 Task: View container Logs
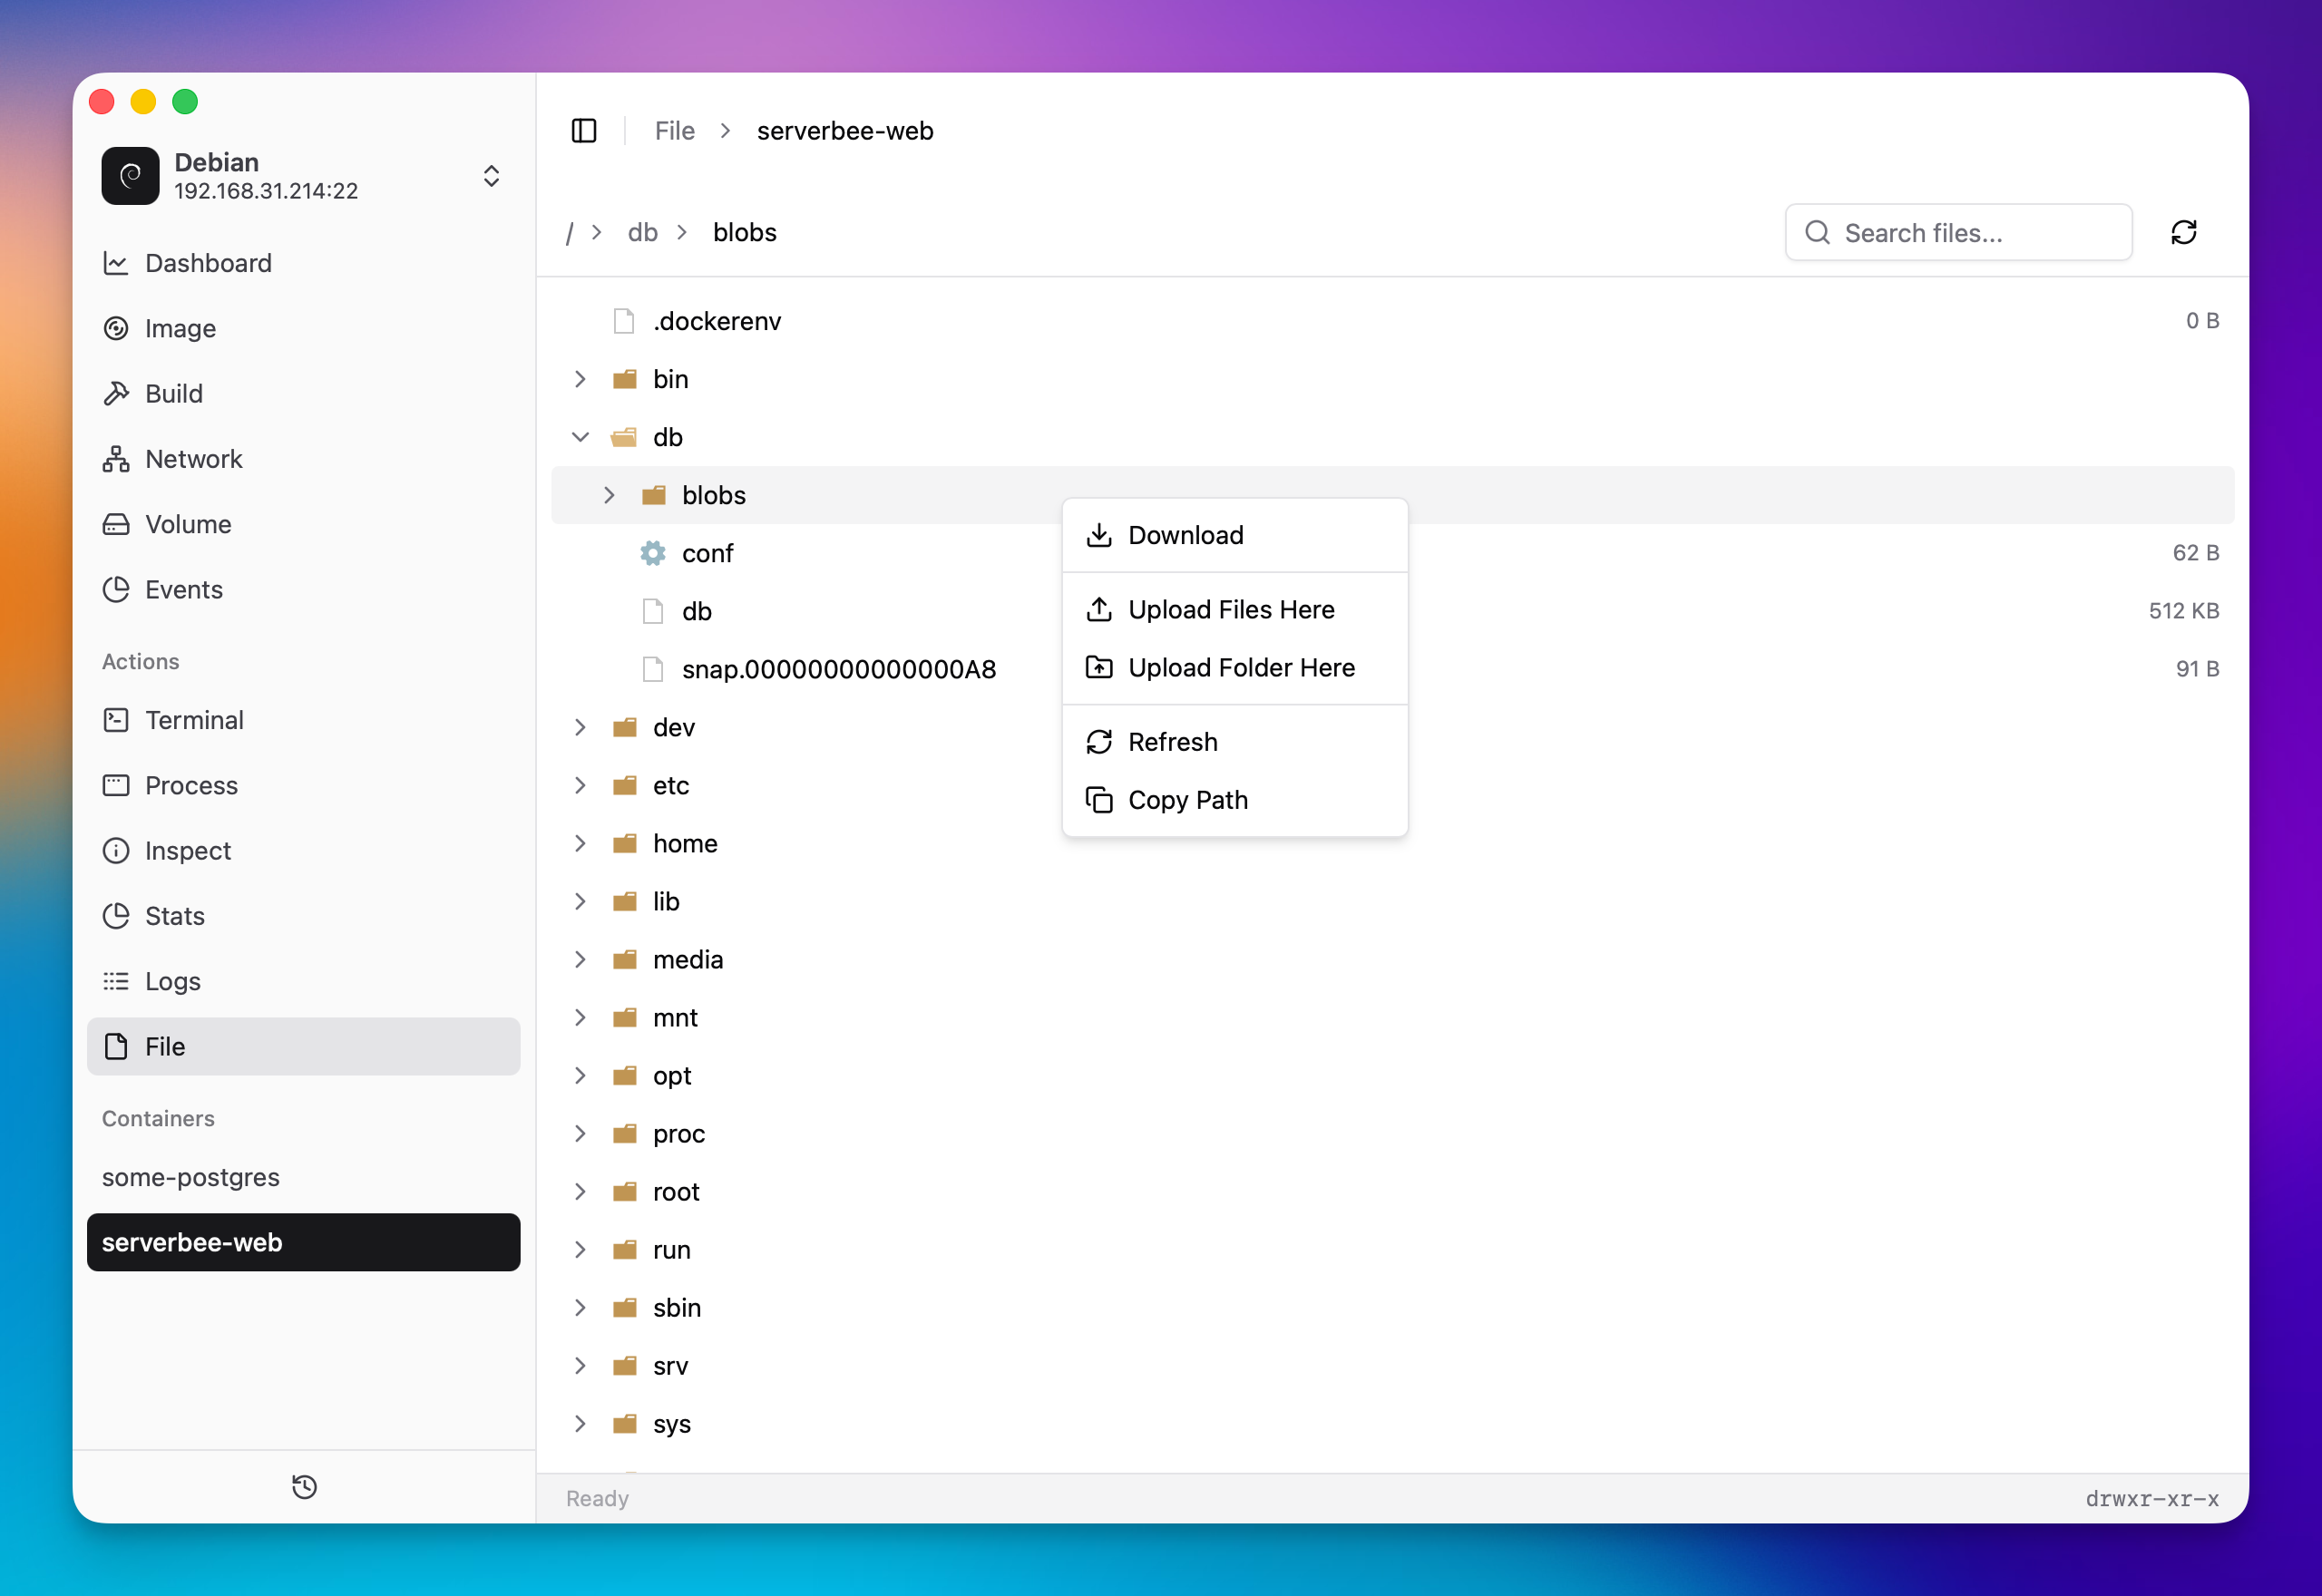coord(172,981)
